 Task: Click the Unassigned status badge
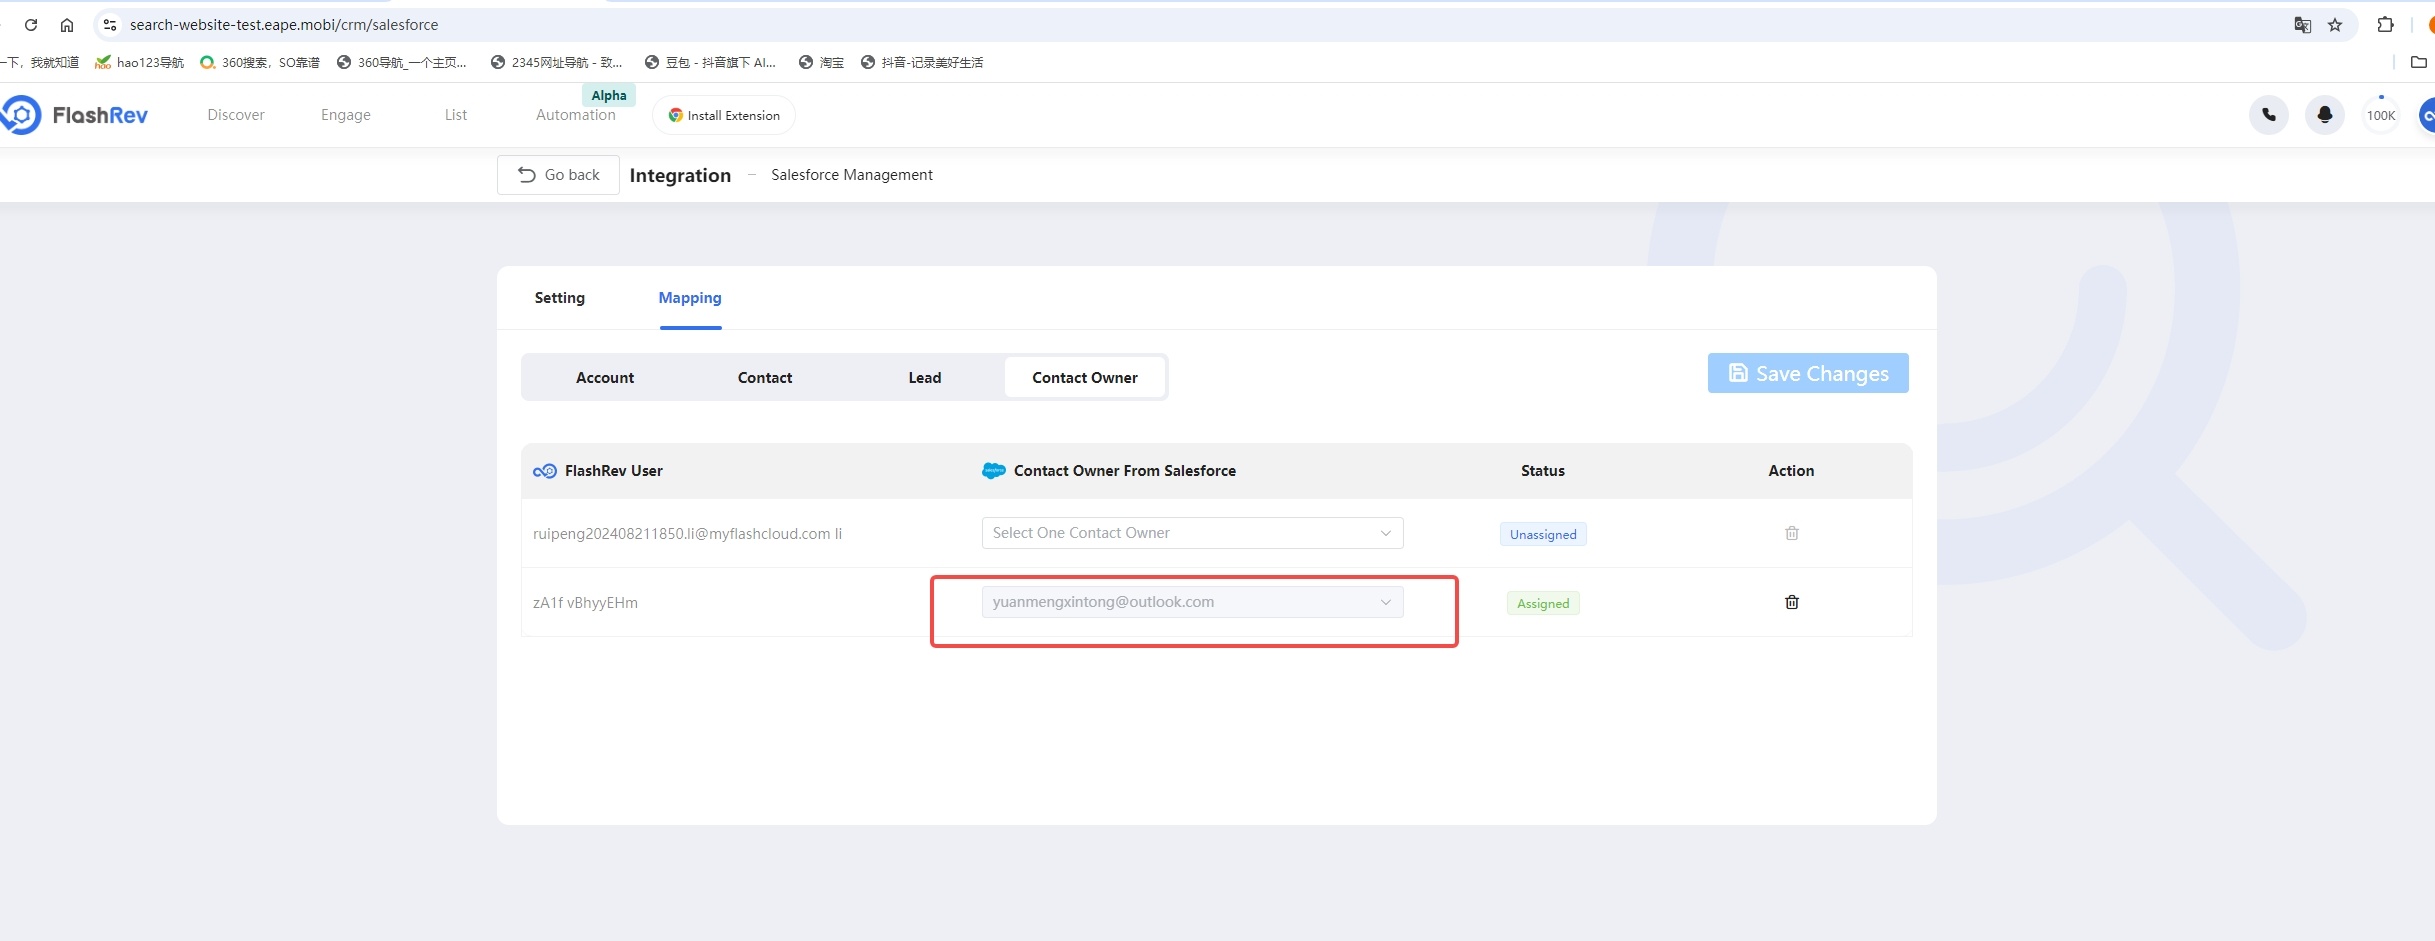pos(1543,535)
